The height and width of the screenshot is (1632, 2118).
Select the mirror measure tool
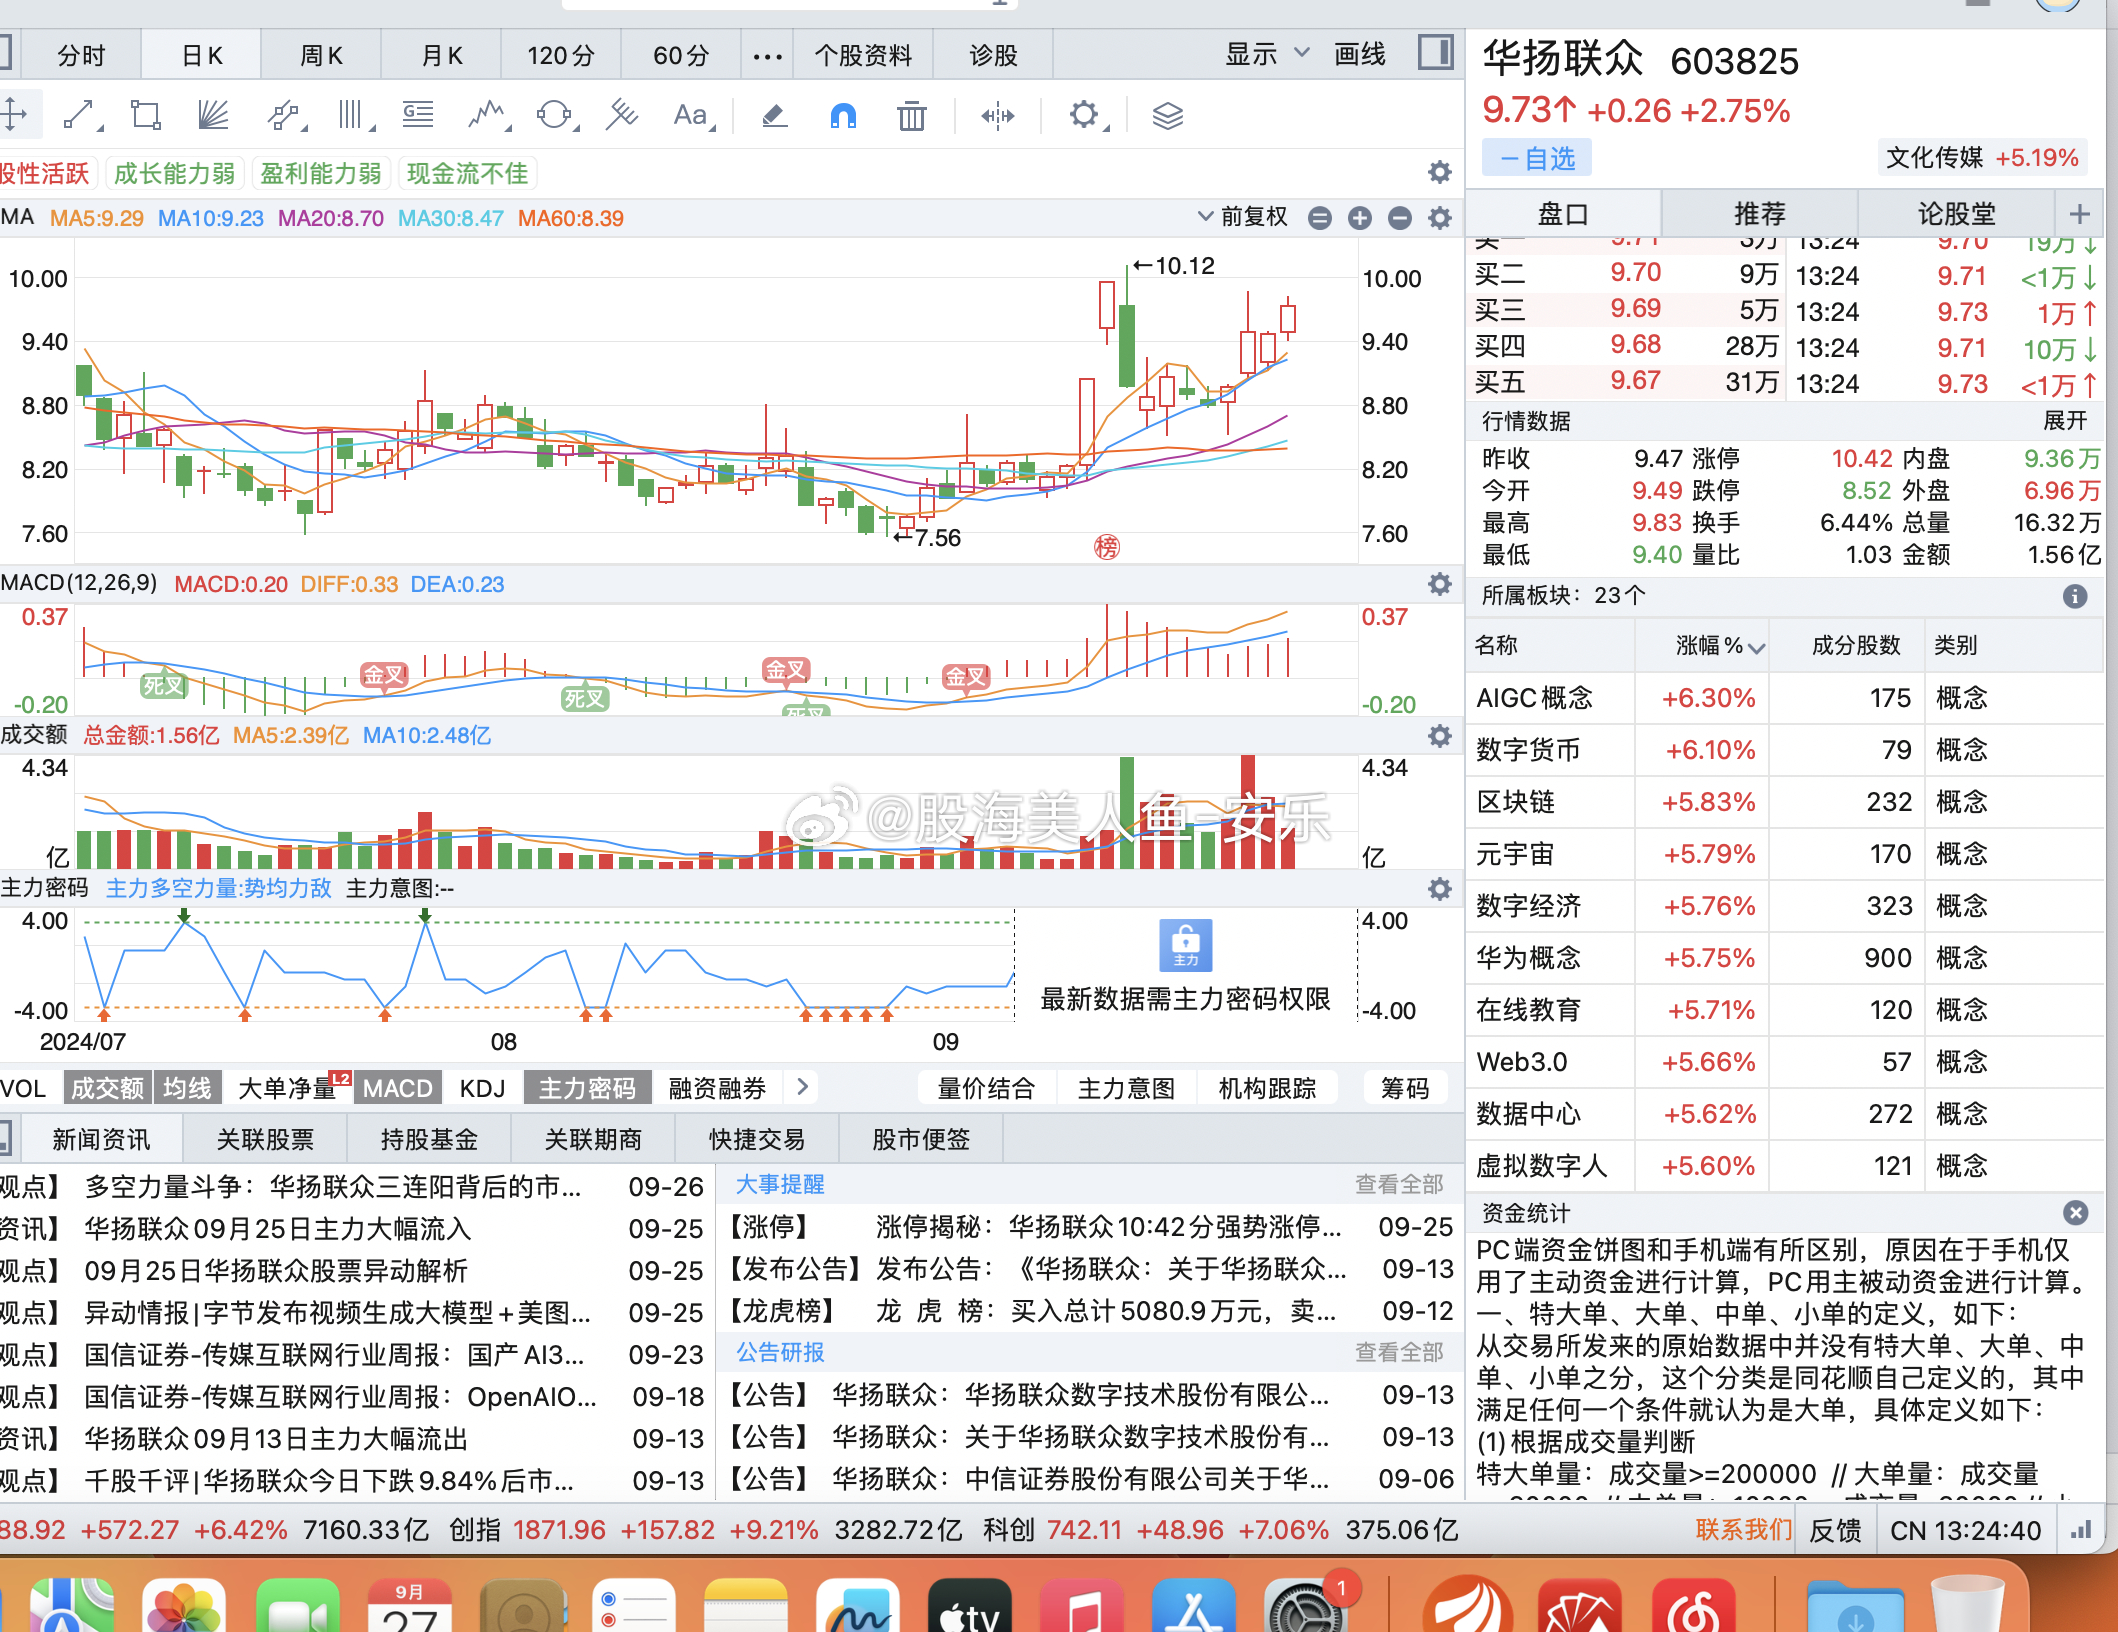997,116
